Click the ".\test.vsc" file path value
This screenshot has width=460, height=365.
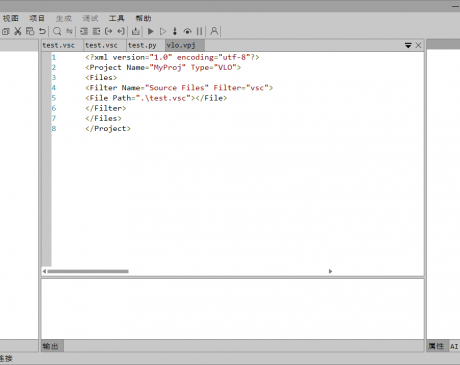tap(163, 98)
